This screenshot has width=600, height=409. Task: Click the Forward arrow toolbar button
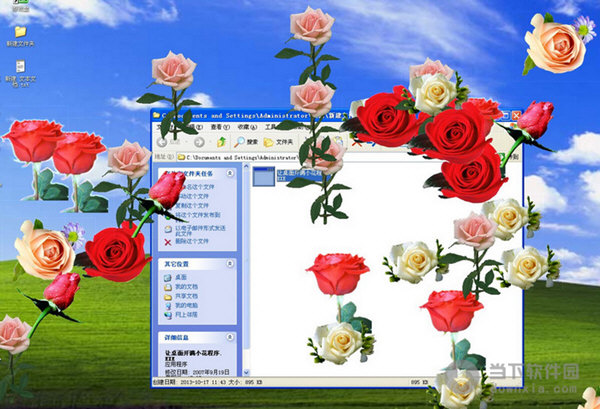tap(199, 142)
